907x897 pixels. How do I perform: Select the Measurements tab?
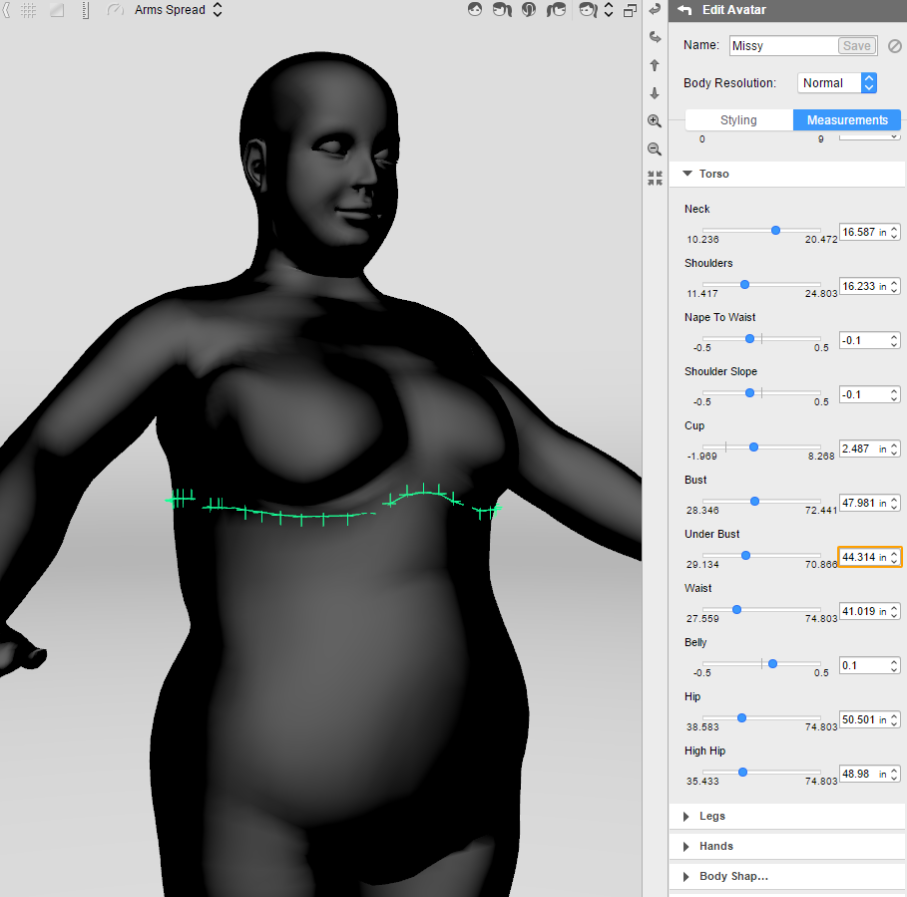point(847,120)
